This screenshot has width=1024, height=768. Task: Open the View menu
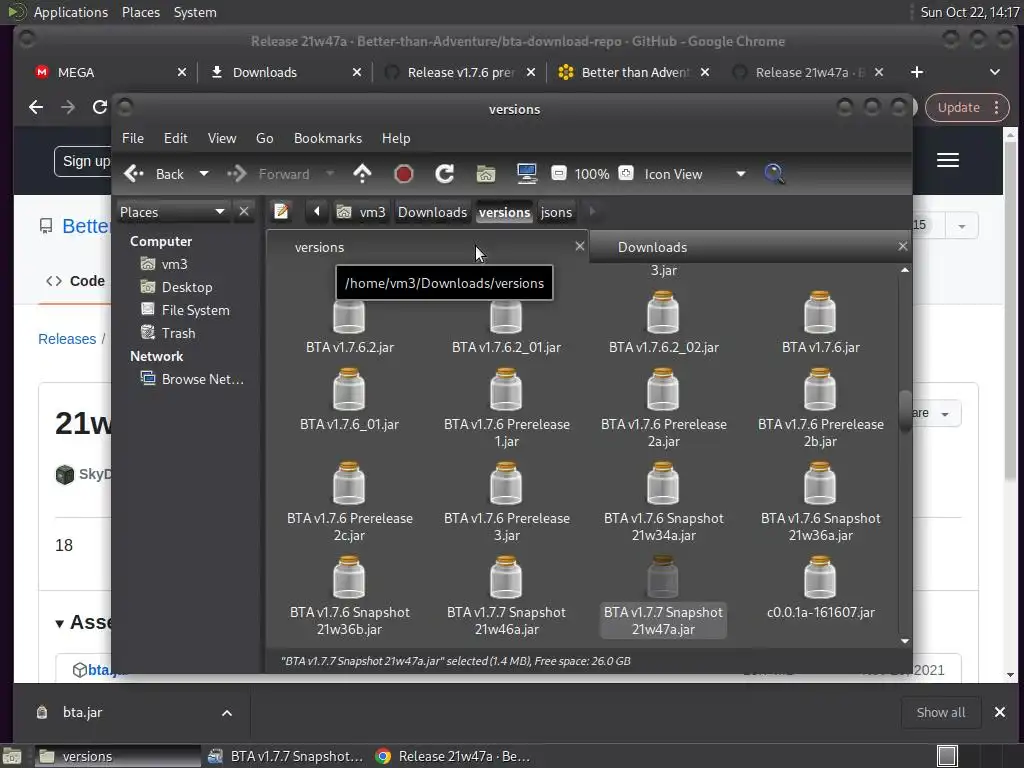[x=221, y=138]
